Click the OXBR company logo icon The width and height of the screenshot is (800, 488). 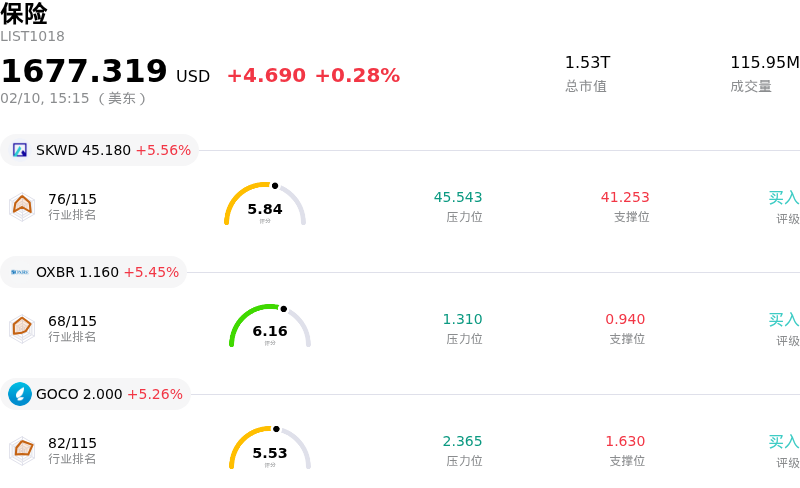[x=20, y=272]
